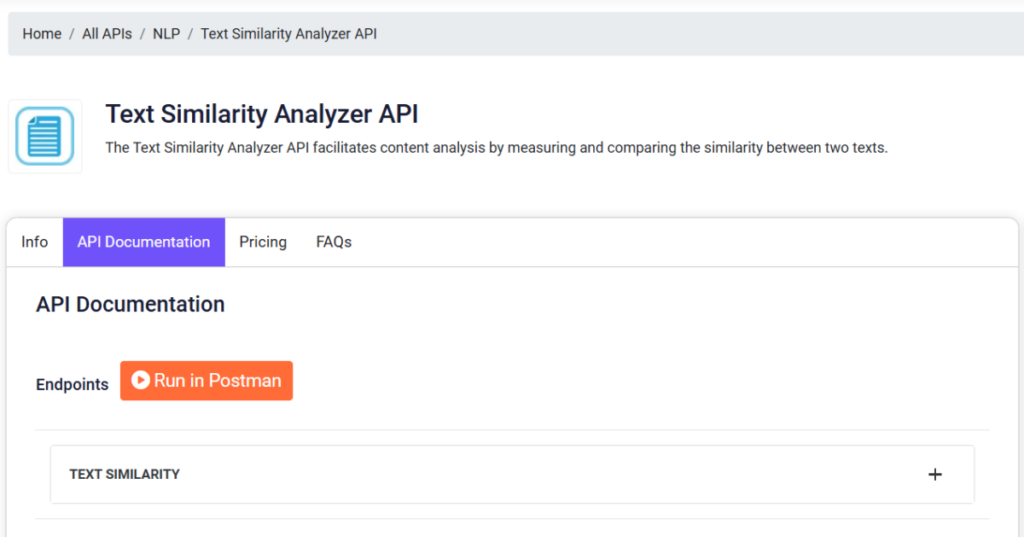Screen dimensions: 1024x537
Task: Switch to the Pricing tab
Action: 263,242
